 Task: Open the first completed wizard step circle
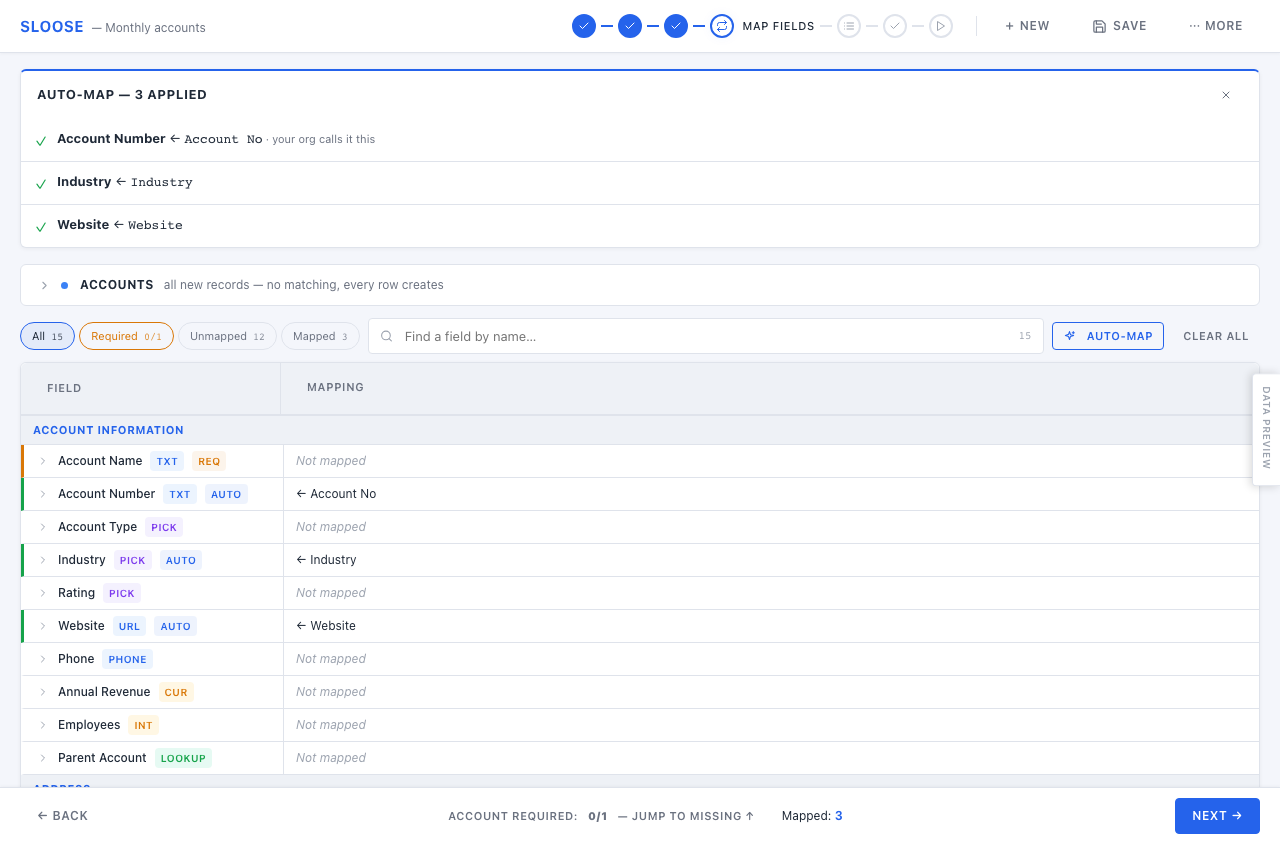coord(584,26)
